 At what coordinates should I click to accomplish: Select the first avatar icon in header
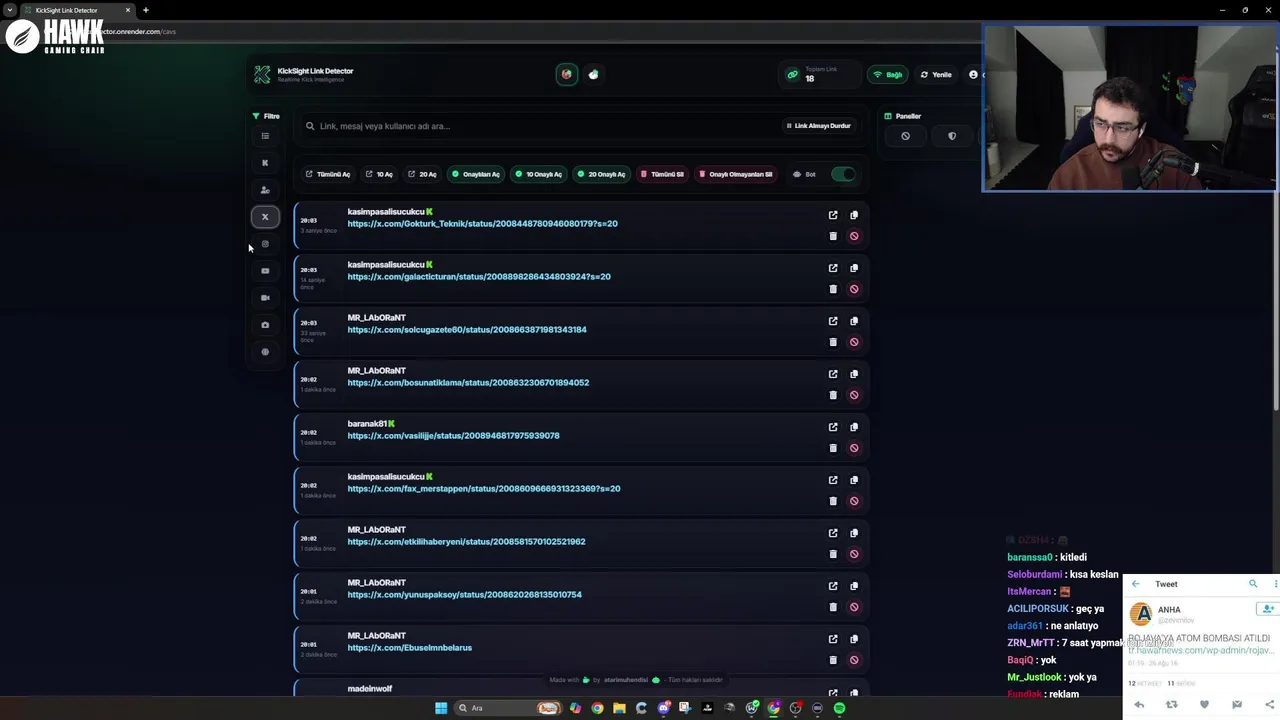click(x=567, y=74)
